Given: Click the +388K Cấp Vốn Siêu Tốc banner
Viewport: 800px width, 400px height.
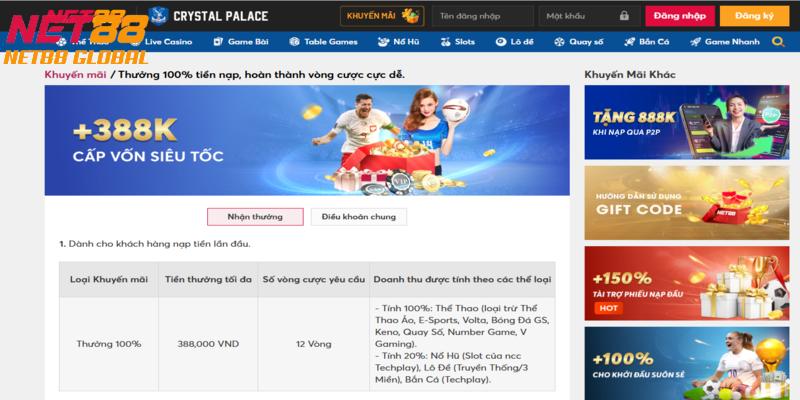Looking at the screenshot, I should [x=307, y=140].
